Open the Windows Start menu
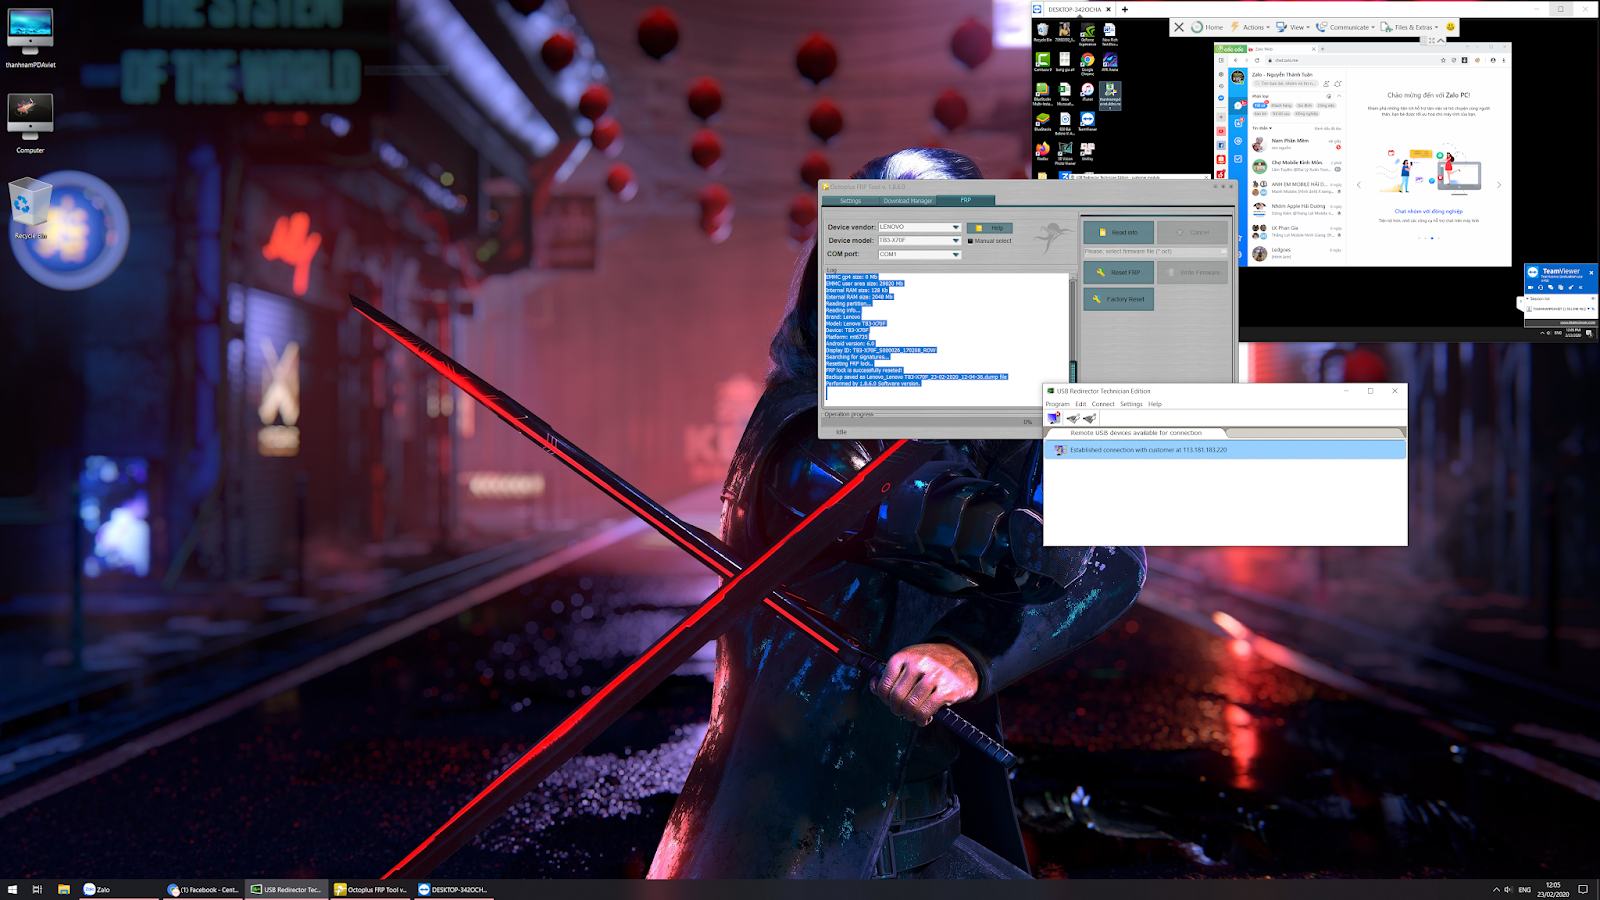 pyautogui.click(x=12, y=889)
